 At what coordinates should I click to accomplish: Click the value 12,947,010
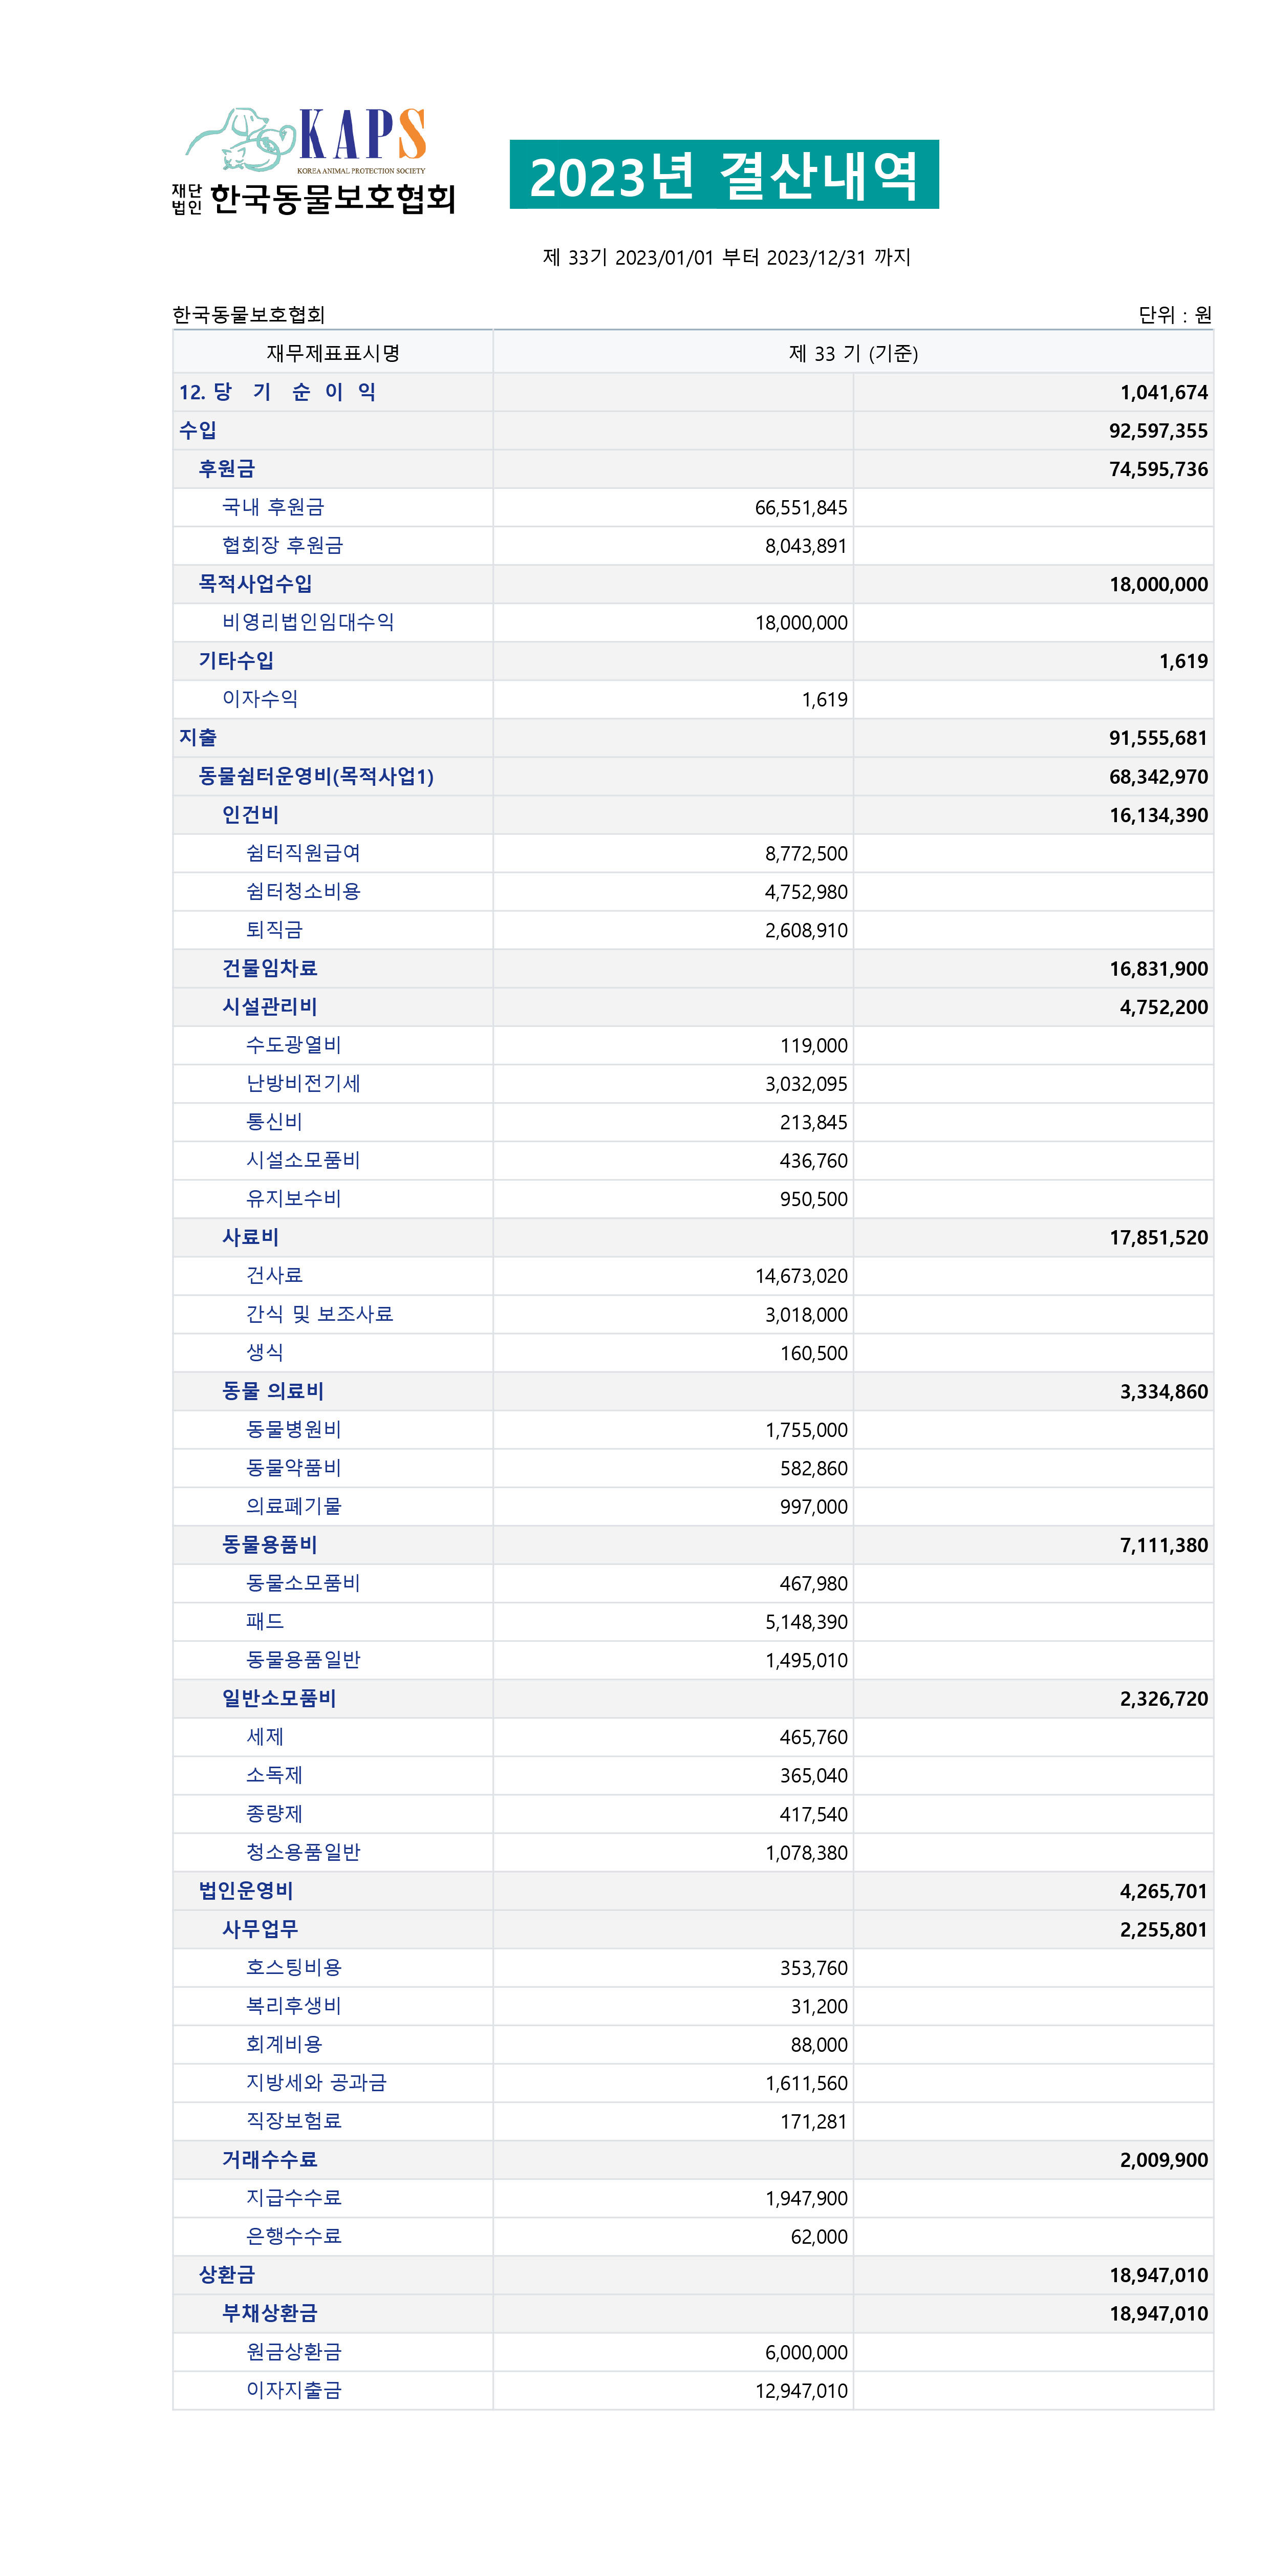coord(801,2391)
